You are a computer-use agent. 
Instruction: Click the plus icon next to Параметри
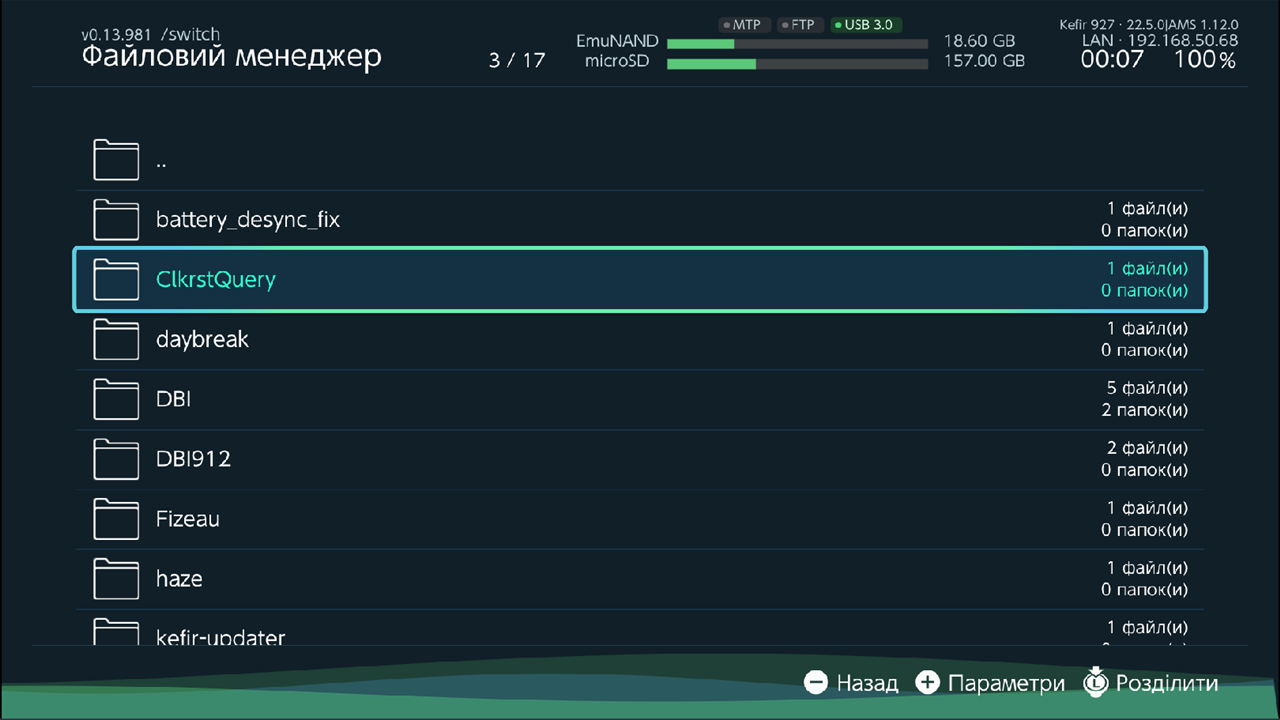pos(928,683)
